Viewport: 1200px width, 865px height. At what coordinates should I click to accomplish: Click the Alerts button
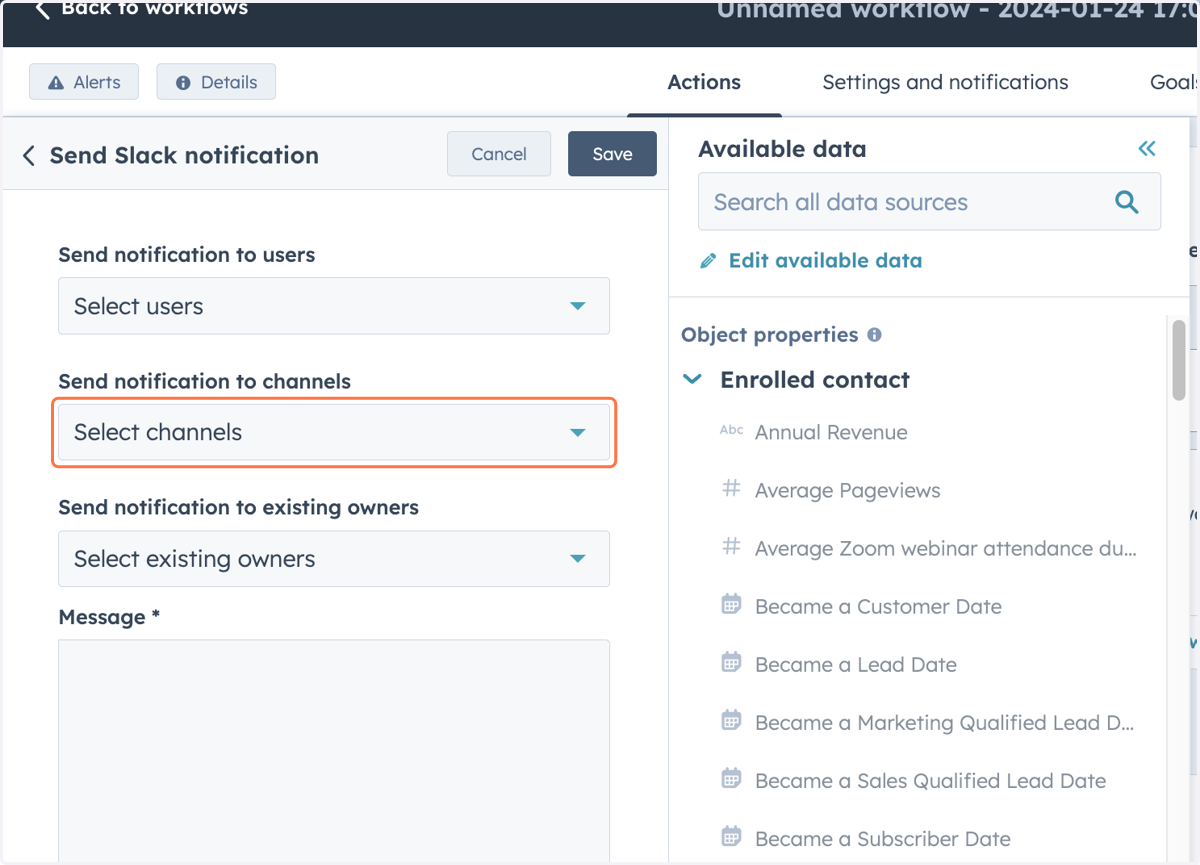click(x=84, y=82)
